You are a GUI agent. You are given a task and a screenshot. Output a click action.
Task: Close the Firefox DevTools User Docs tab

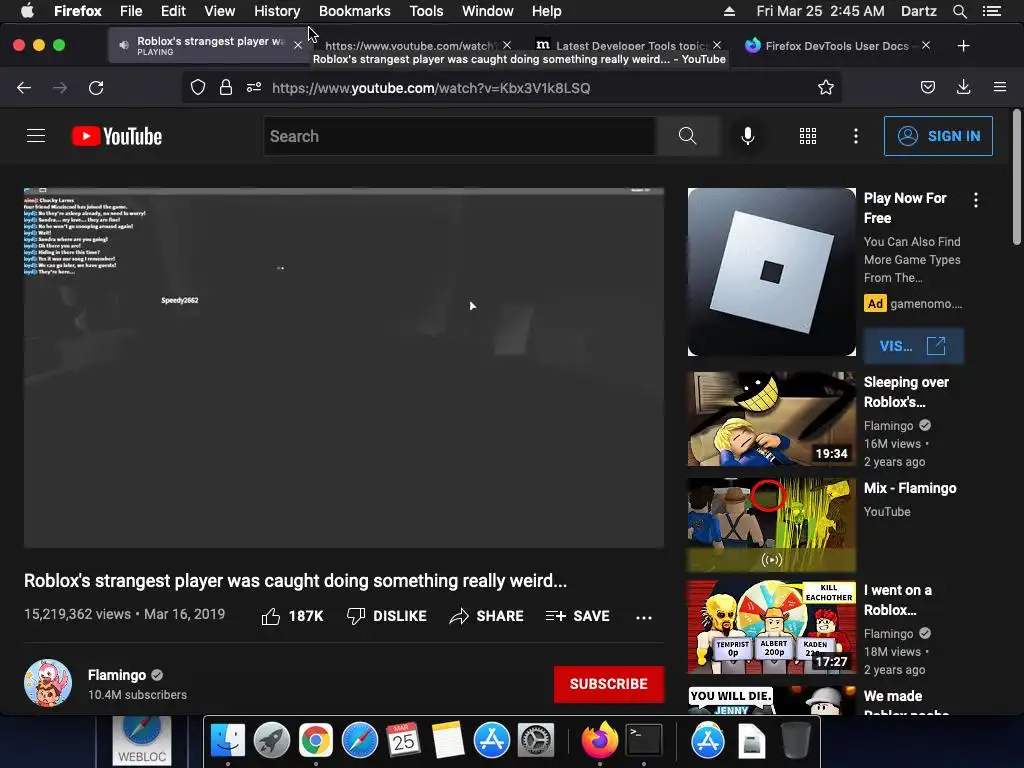926,45
